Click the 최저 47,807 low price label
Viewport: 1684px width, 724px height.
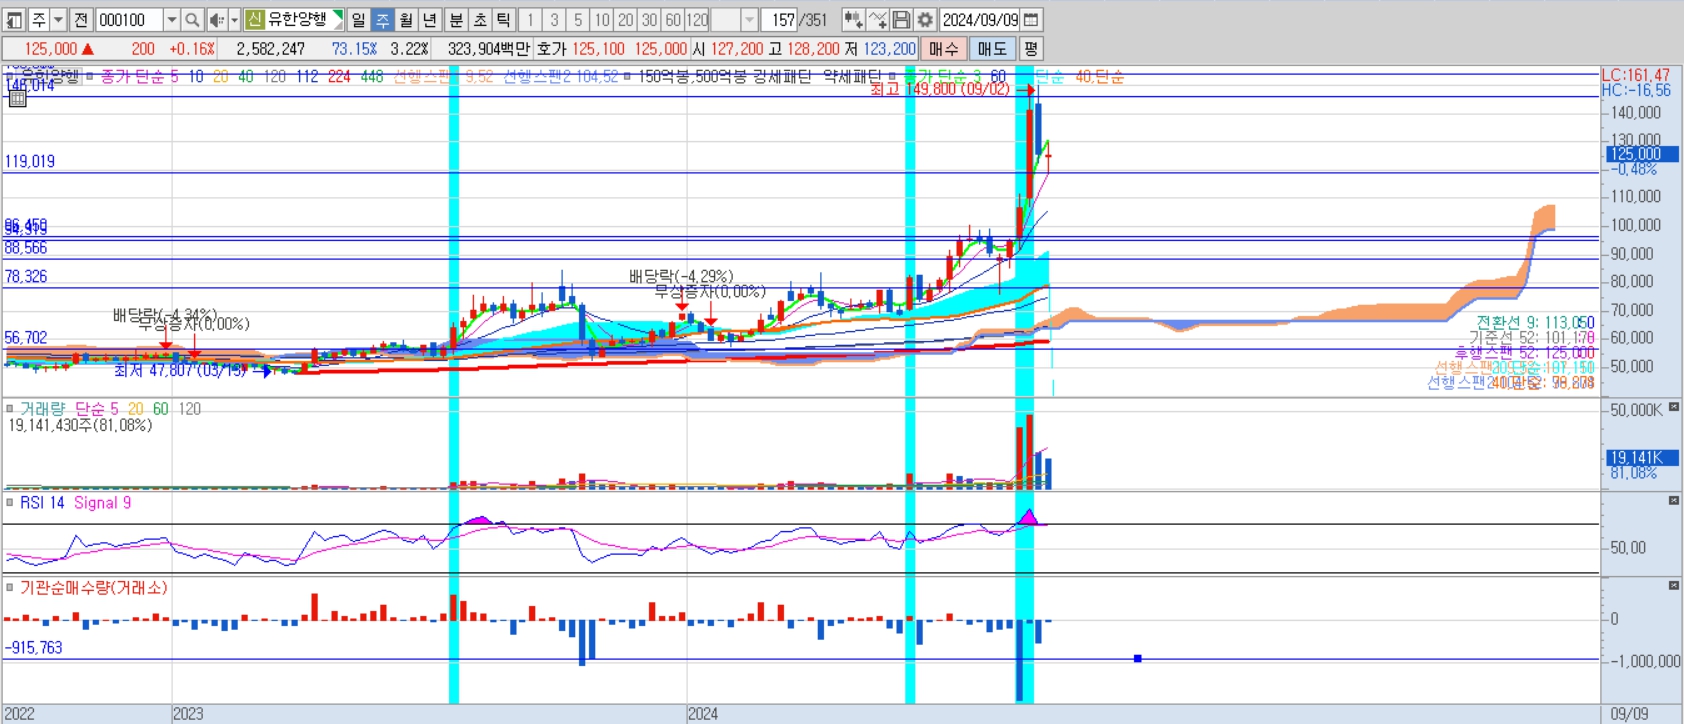coord(180,370)
